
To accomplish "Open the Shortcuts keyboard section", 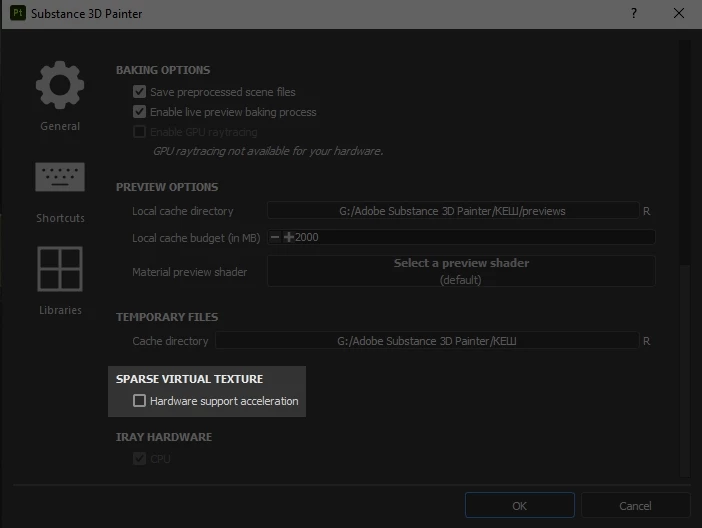I will click(x=60, y=193).
